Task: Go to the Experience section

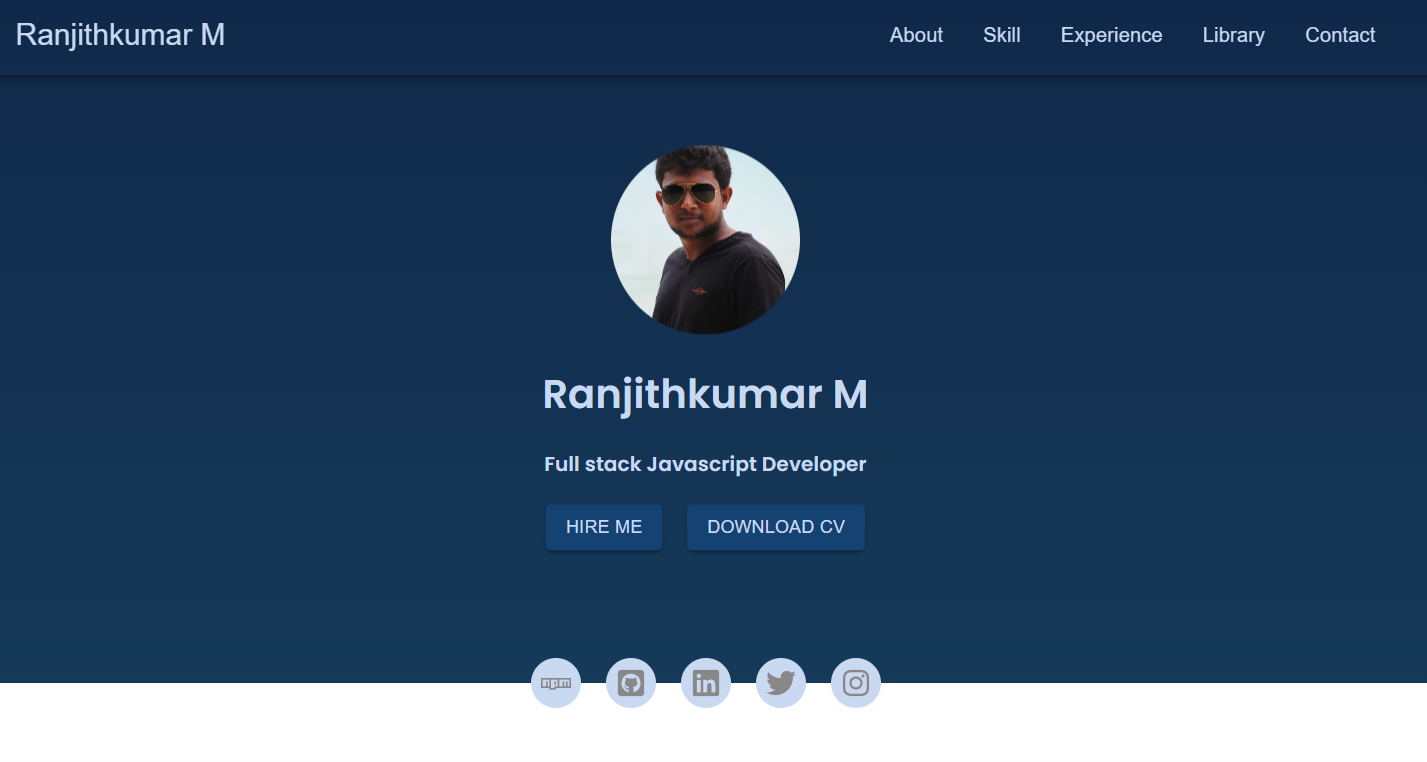Action: coord(1111,35)
